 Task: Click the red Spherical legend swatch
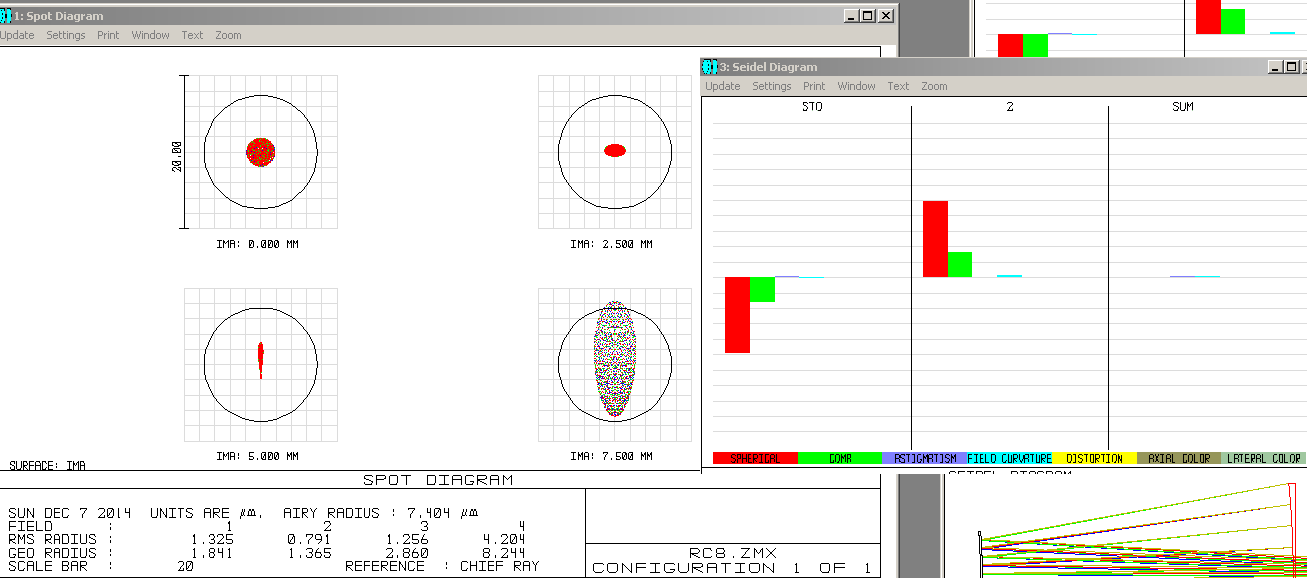click(755, 458)
